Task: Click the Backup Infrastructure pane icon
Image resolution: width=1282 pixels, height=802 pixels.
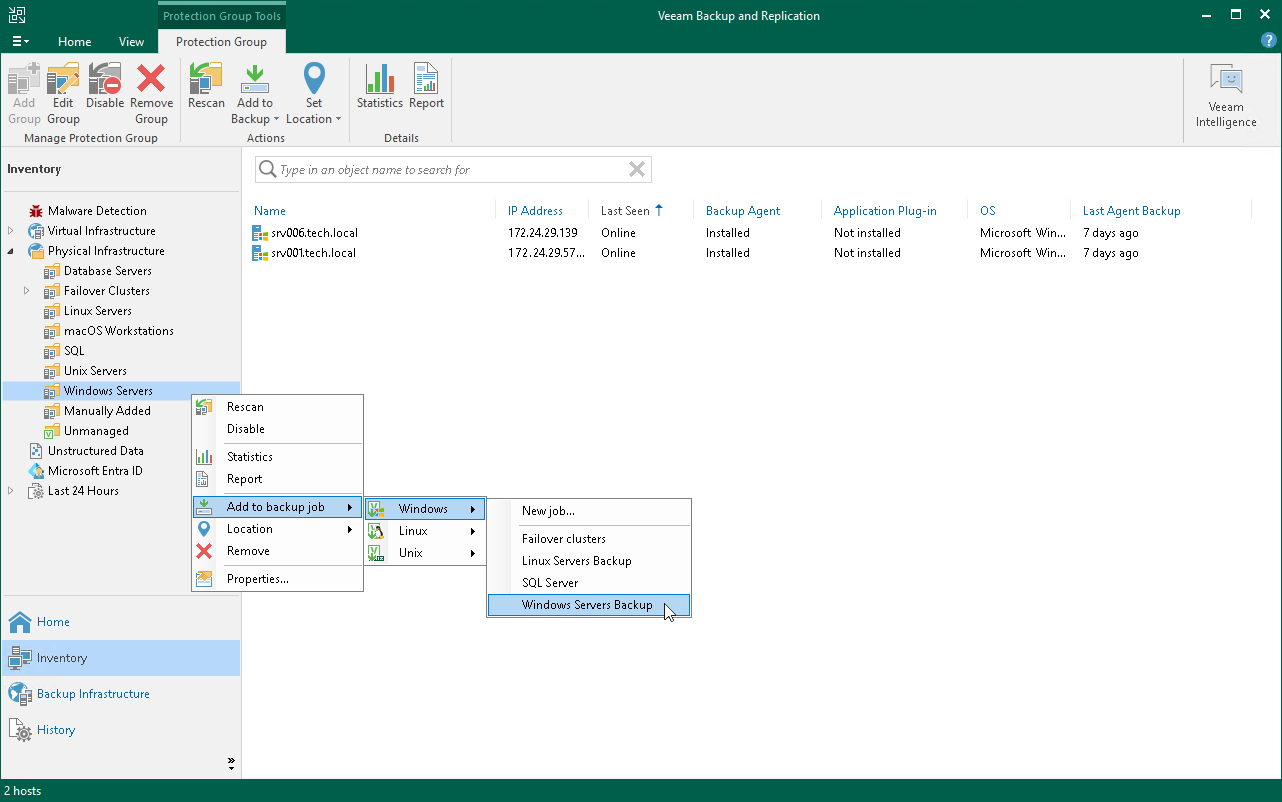Action: [20, 694]
